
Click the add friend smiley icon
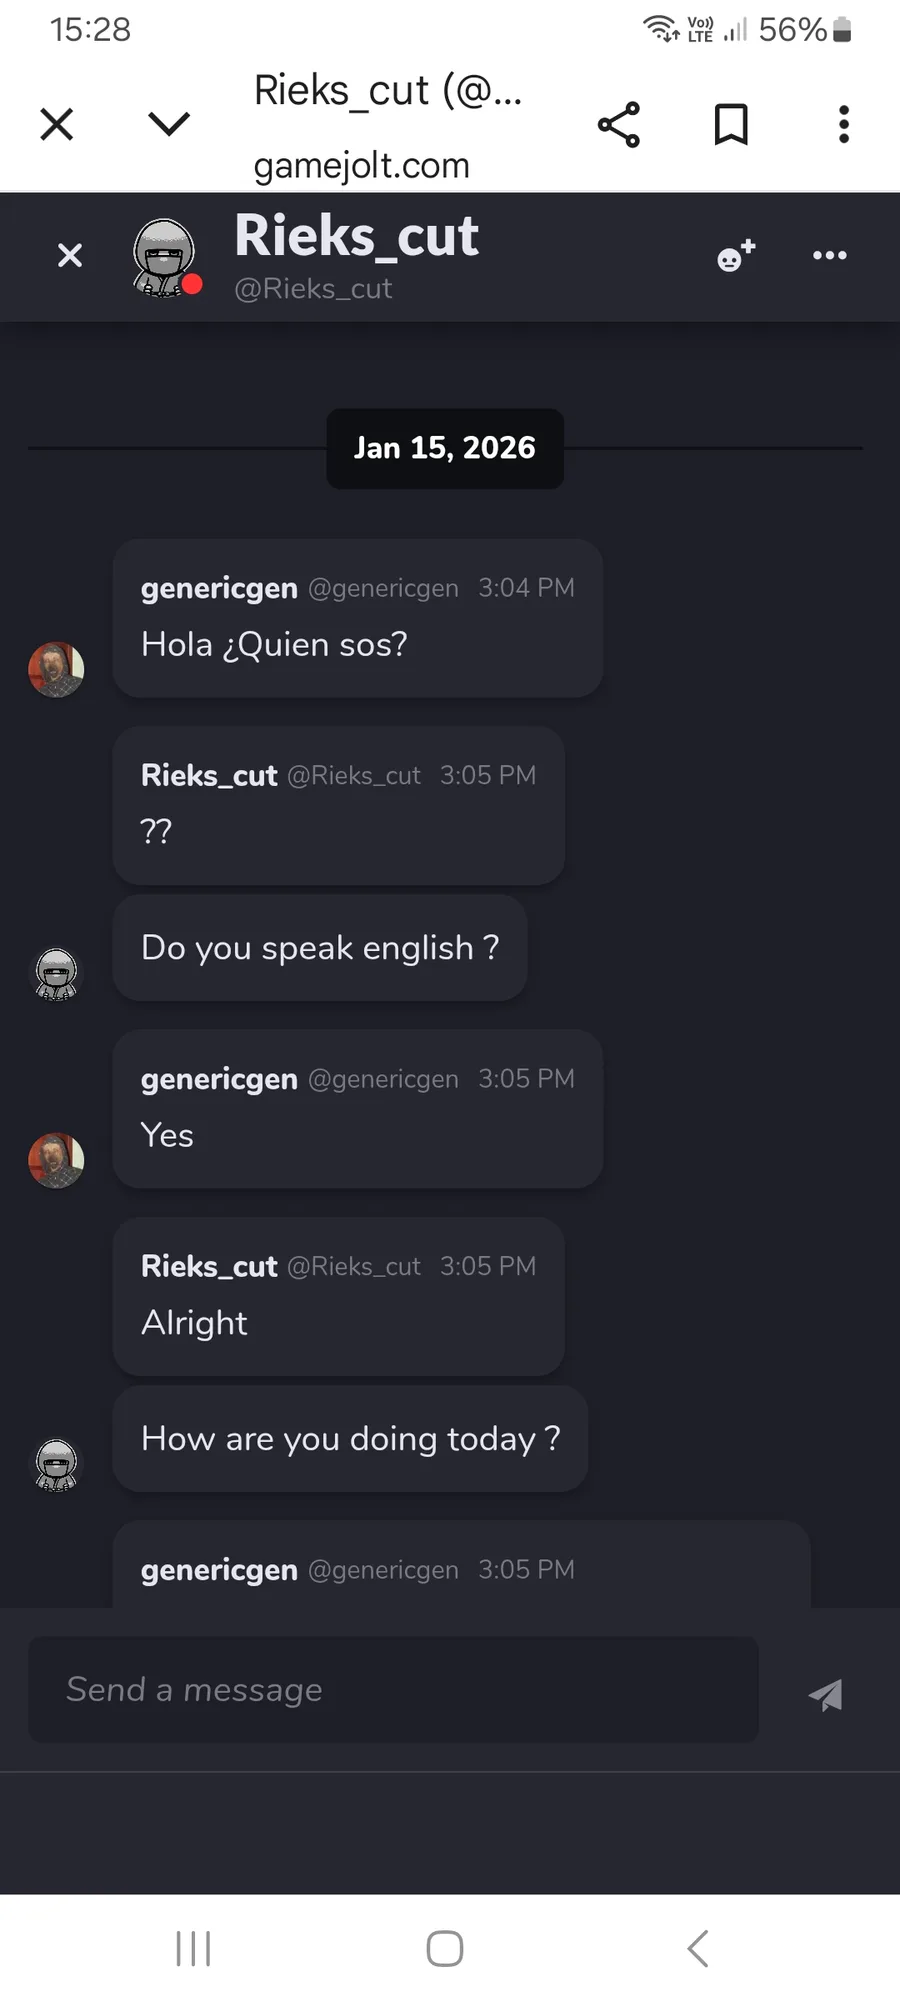click(736, 256)
